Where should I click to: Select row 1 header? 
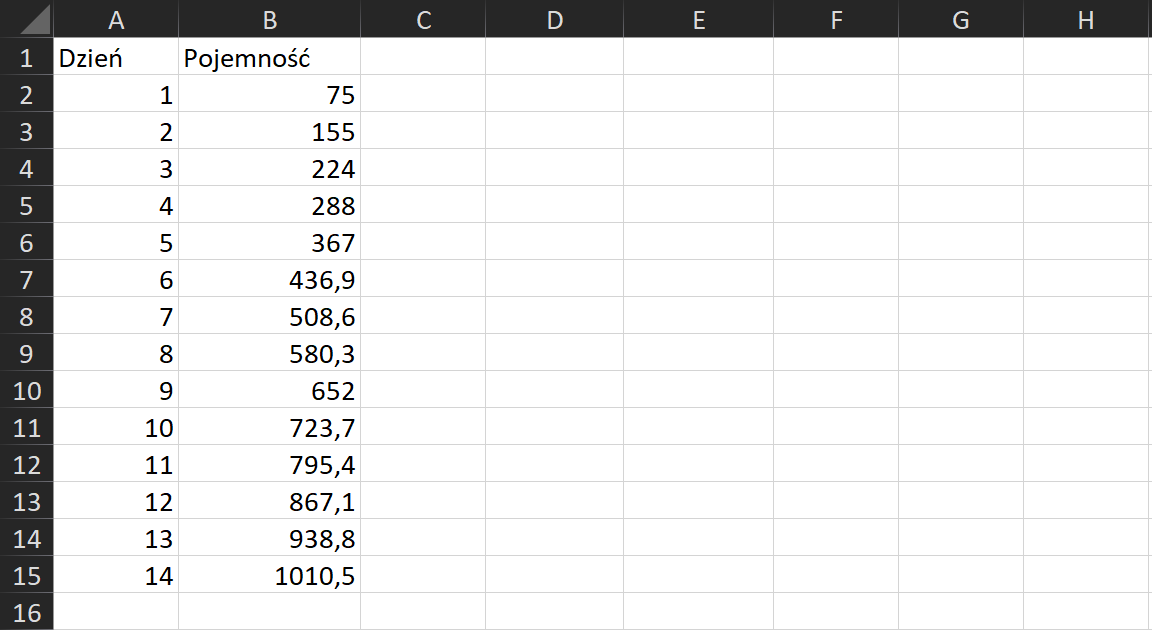point(26,58)
